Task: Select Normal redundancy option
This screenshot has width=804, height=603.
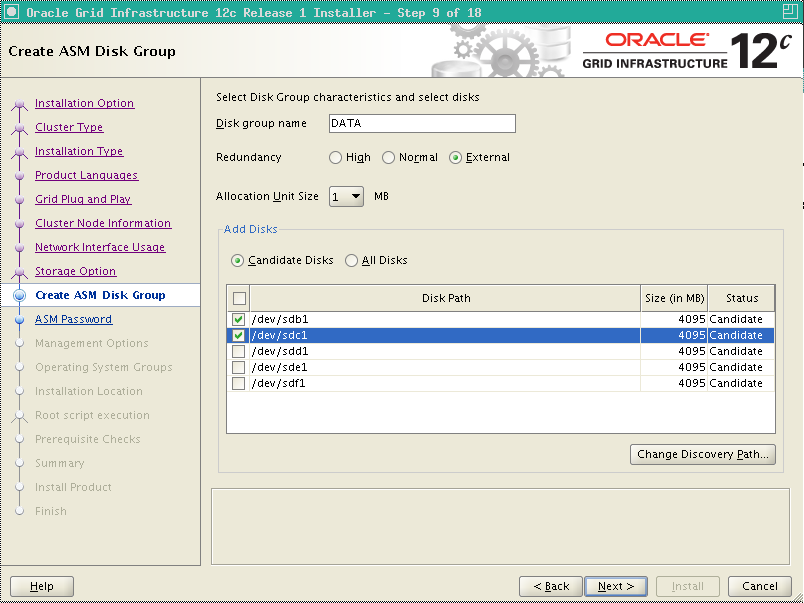Action: point(389,157)
